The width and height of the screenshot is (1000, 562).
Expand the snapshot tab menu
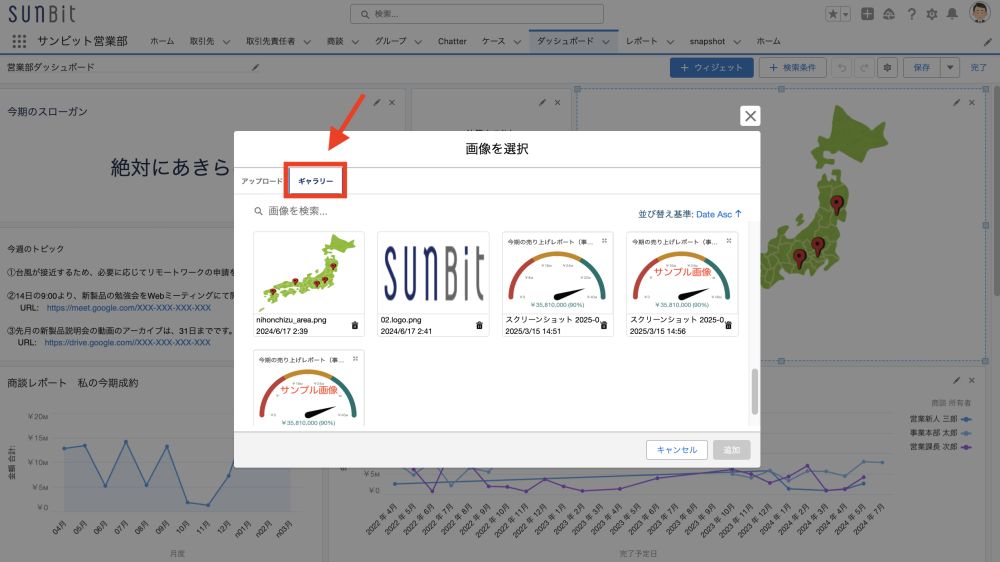(737, 42)
